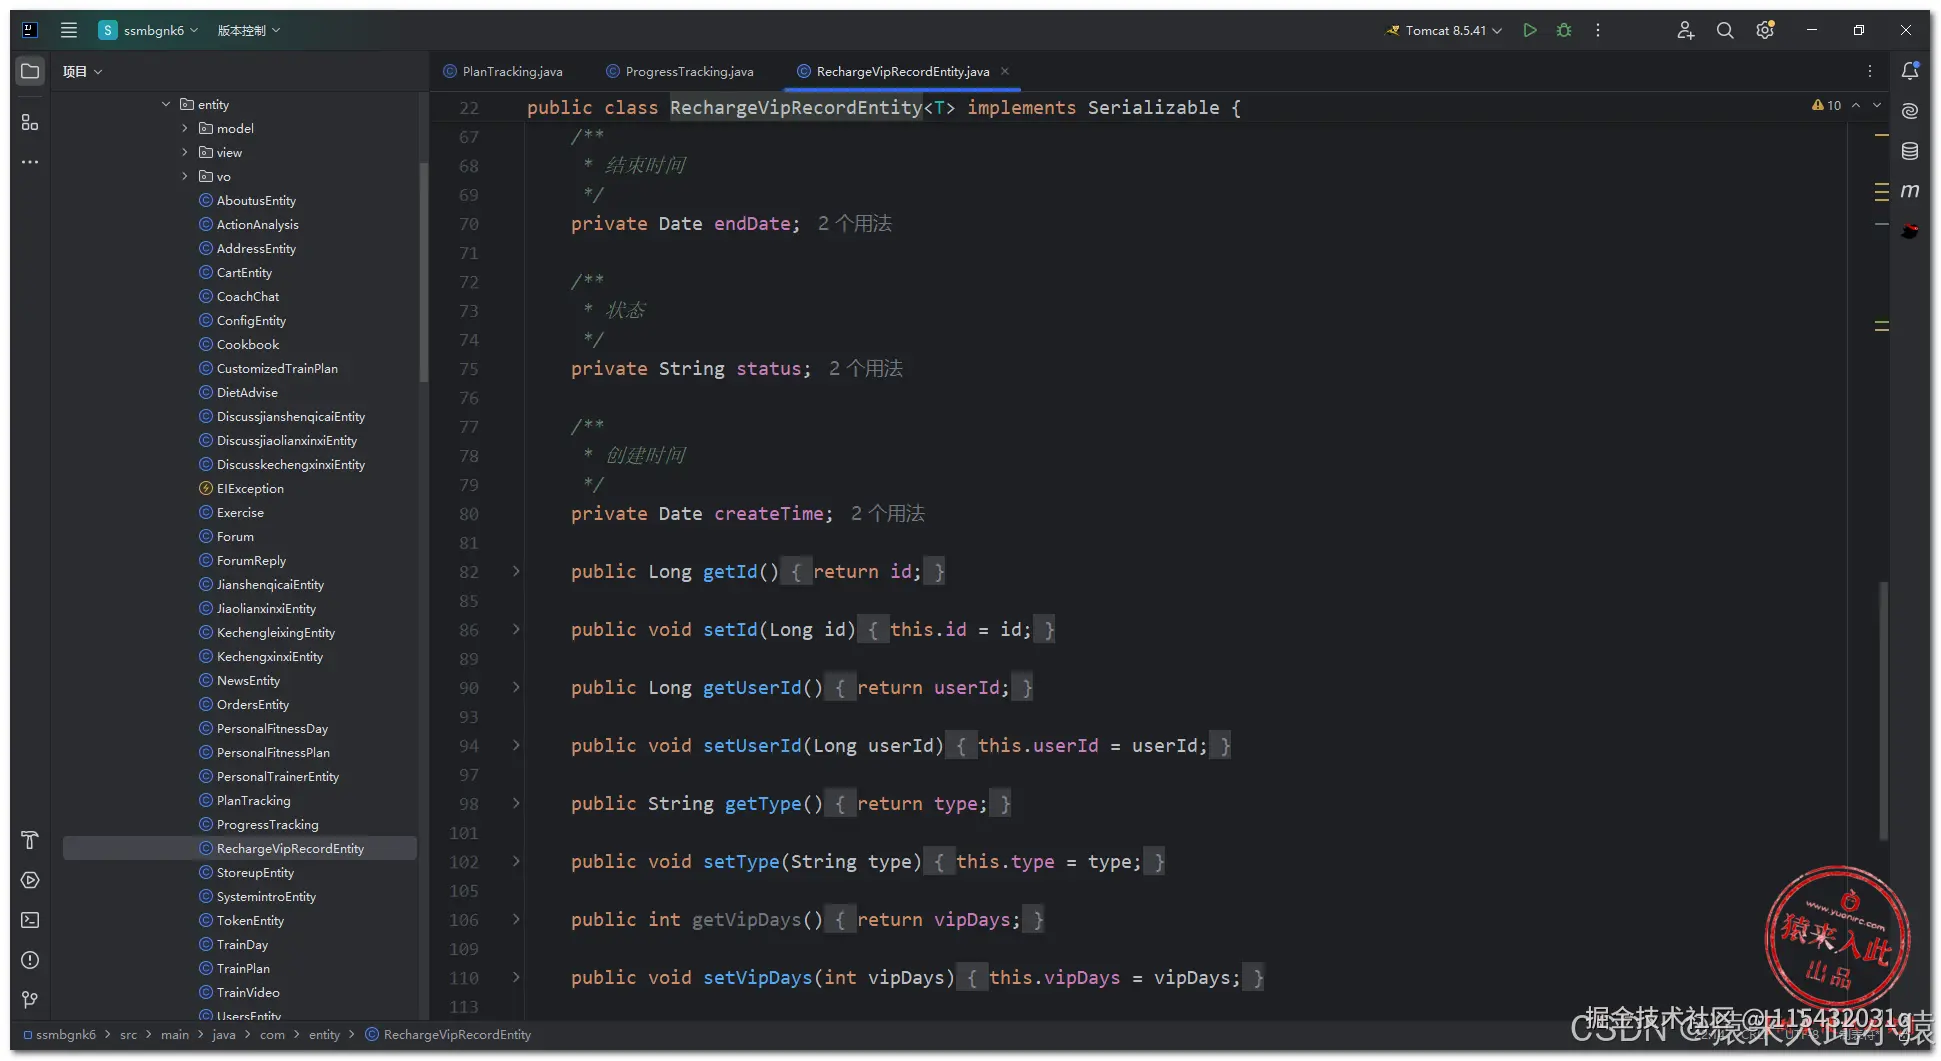The height and width of the screenshot is (1061, 1941).
Task: Open the Build hammer tool window
Action: (x=30, y=840)
